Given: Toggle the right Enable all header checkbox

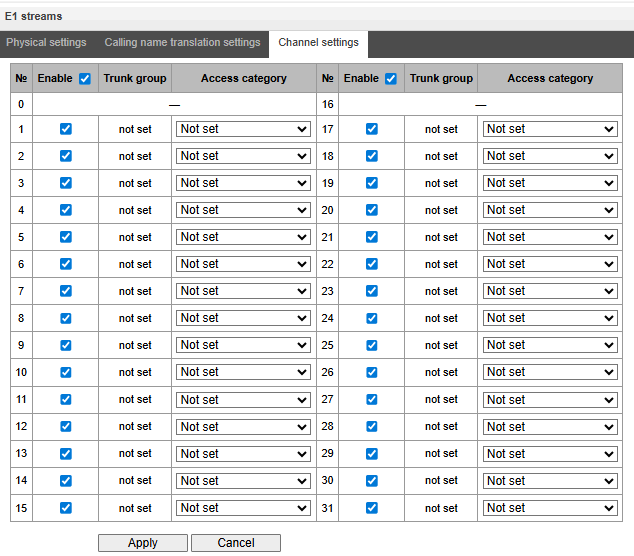Looking at the screenshot, I should pos(391,79).
